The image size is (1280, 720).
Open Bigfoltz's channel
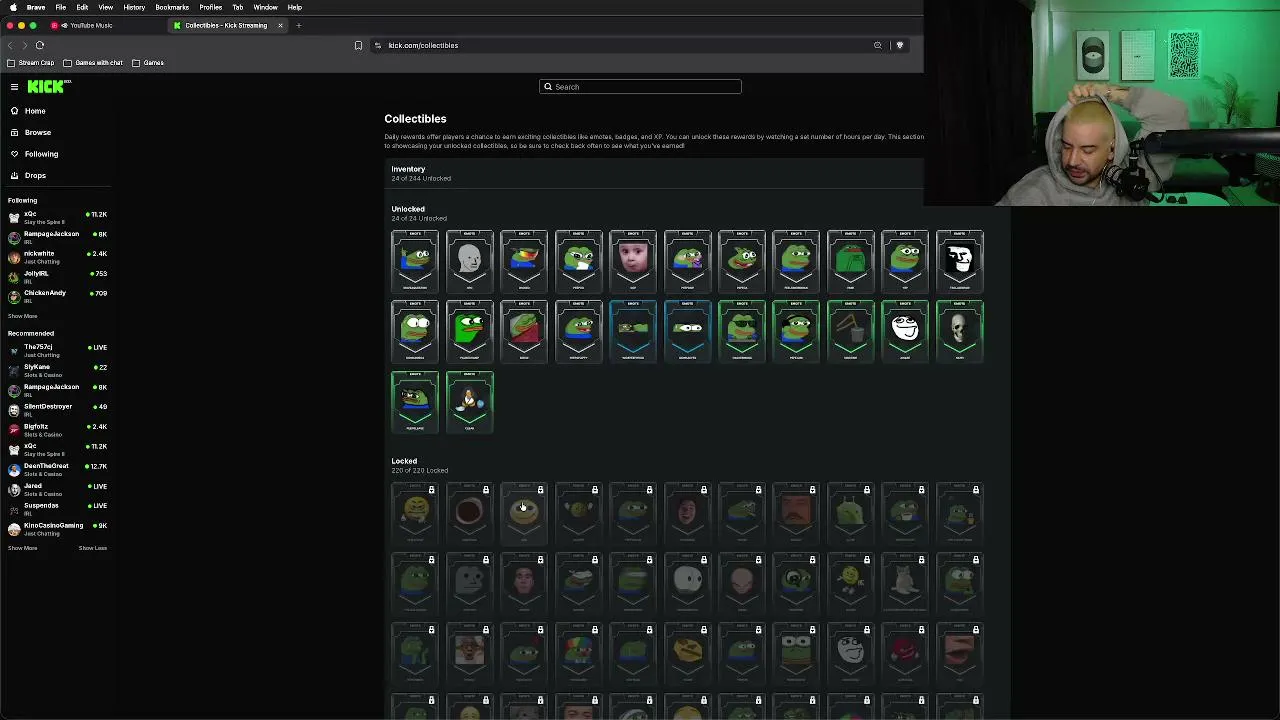(x=57, y=429)
